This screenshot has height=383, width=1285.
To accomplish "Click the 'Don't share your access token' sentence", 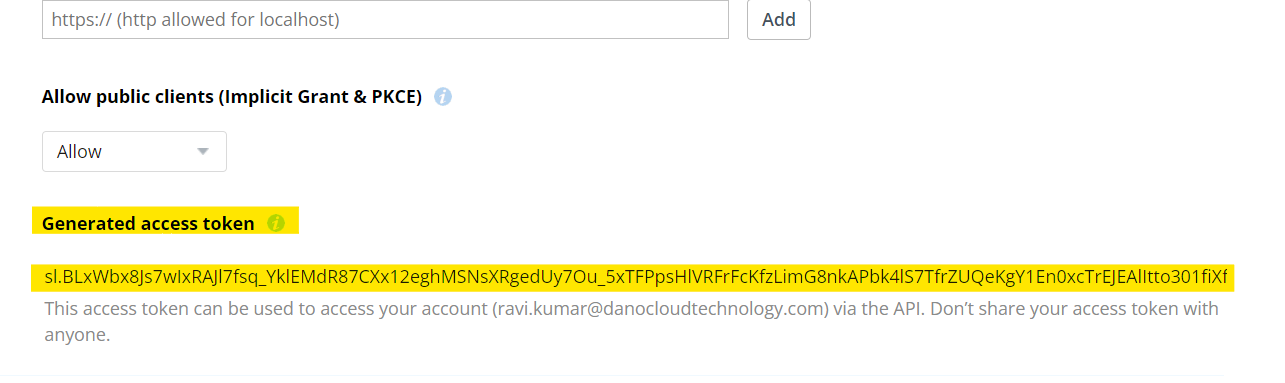I will point(1072,309).
